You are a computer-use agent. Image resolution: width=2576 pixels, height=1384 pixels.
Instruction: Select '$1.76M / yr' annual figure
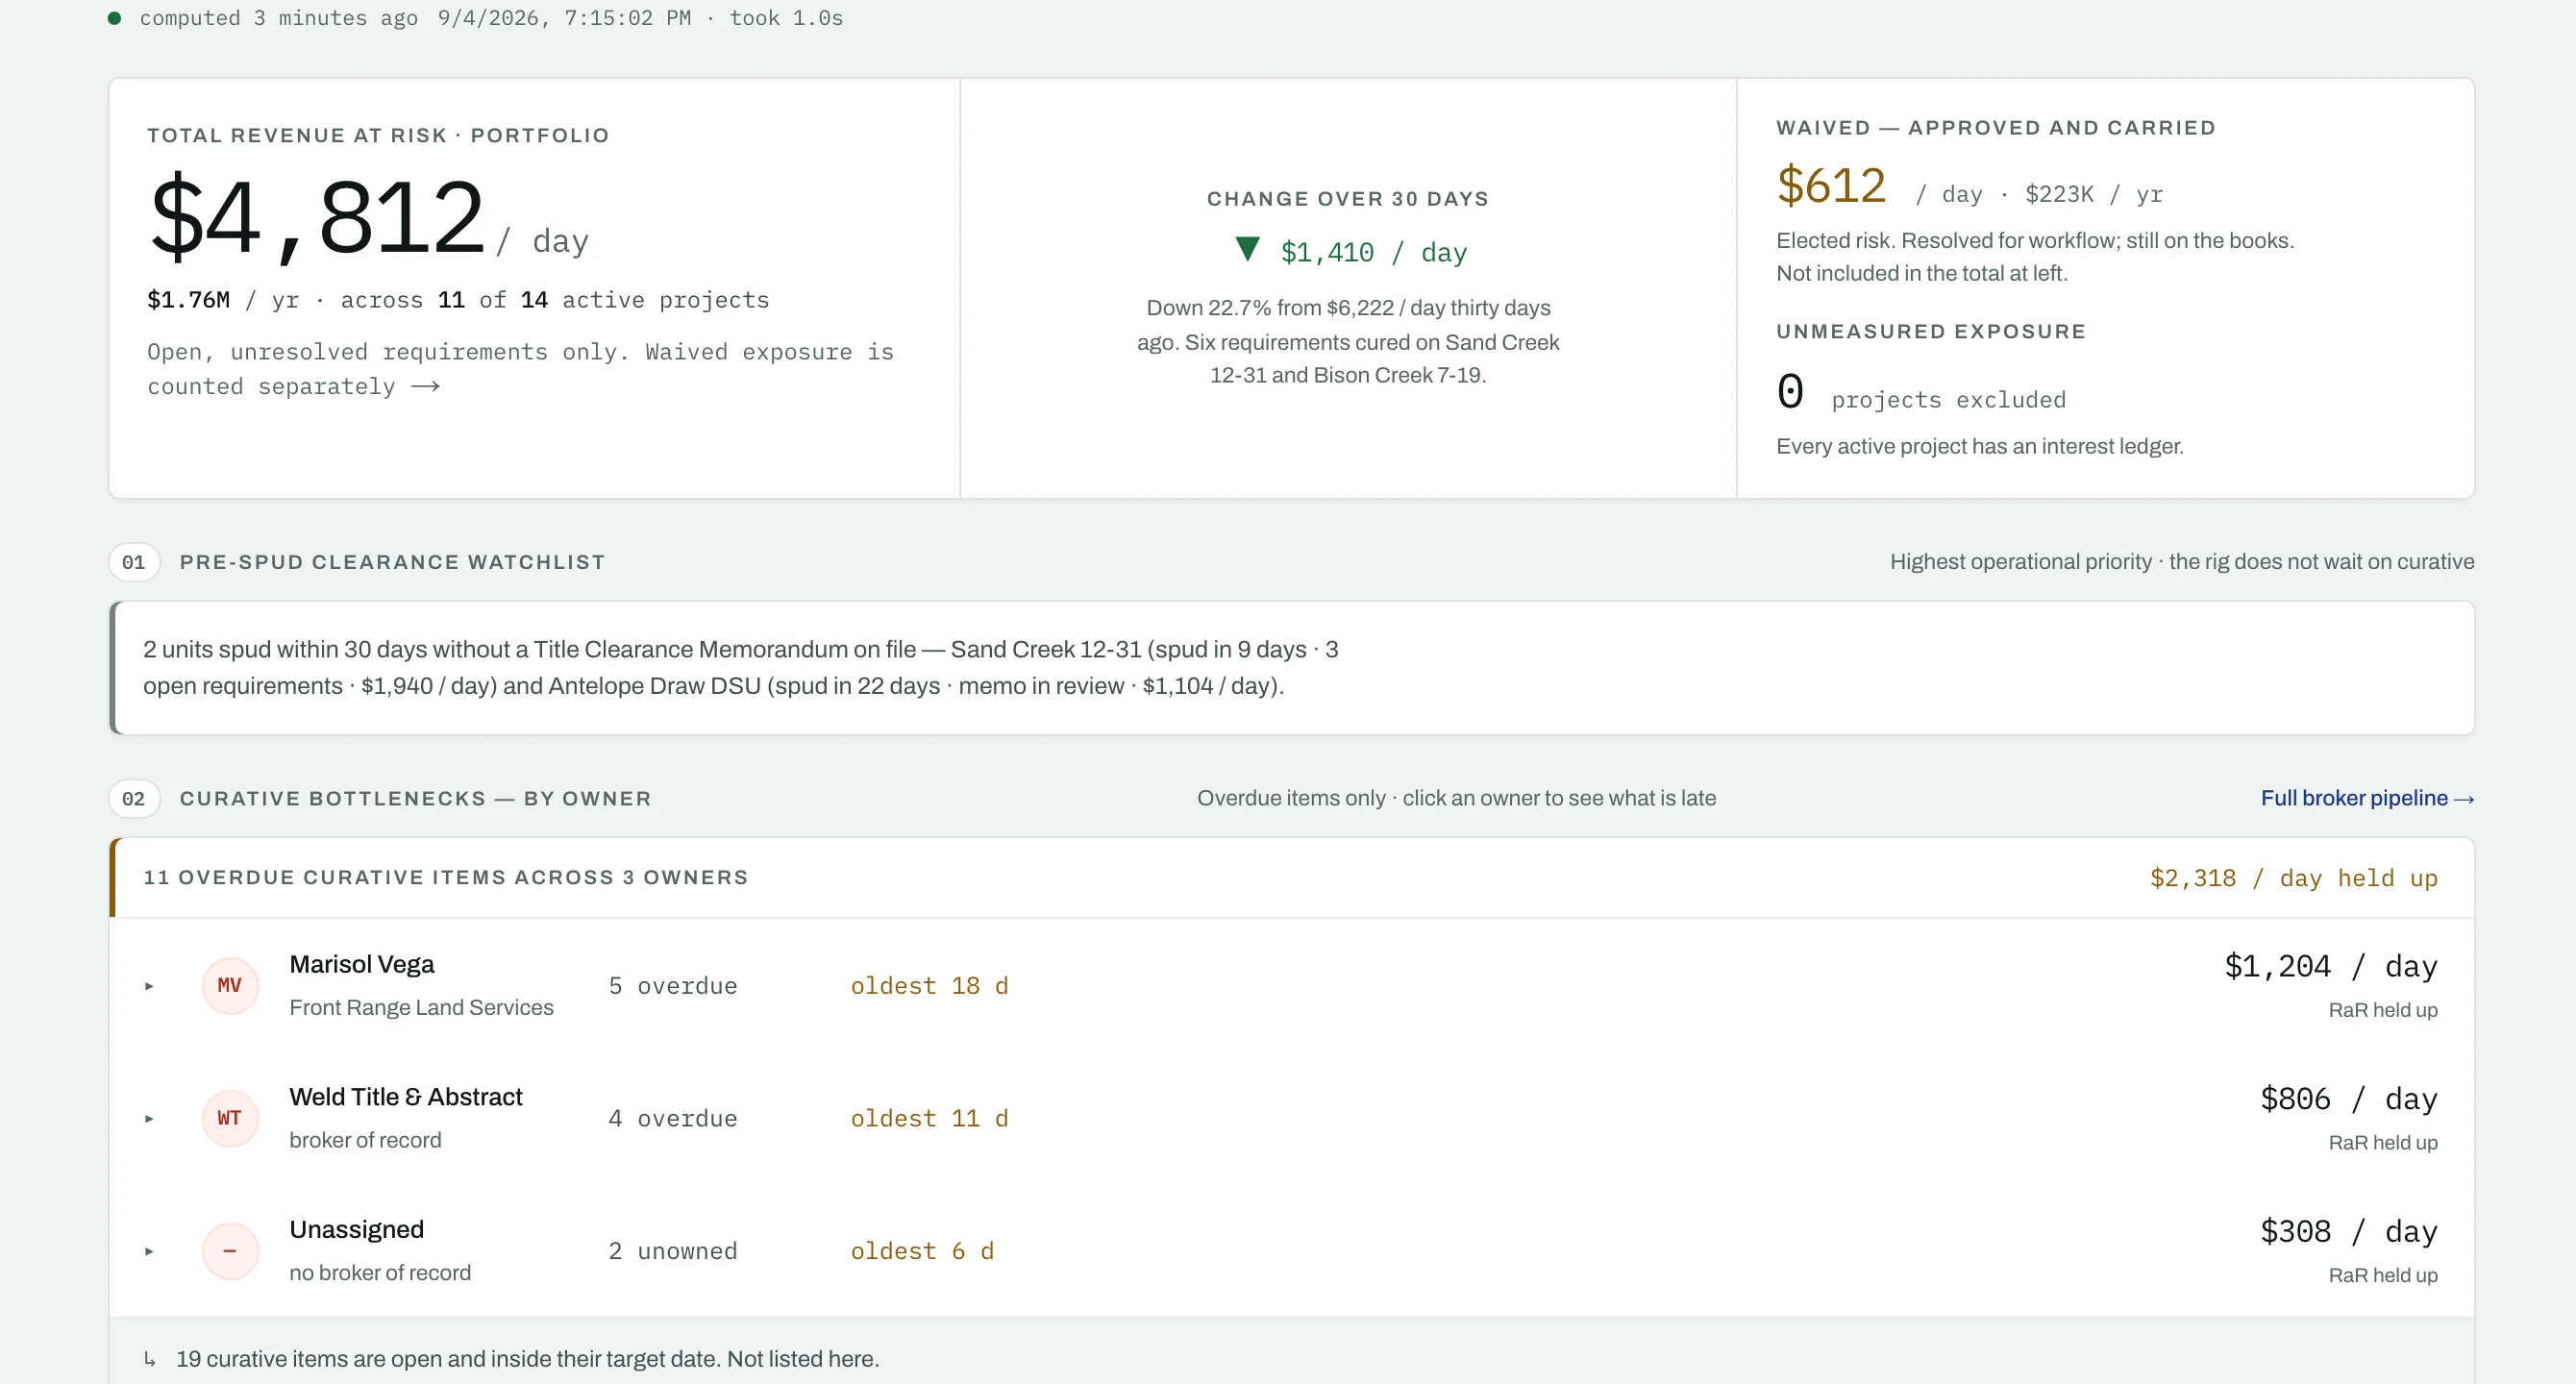point(223,300)
